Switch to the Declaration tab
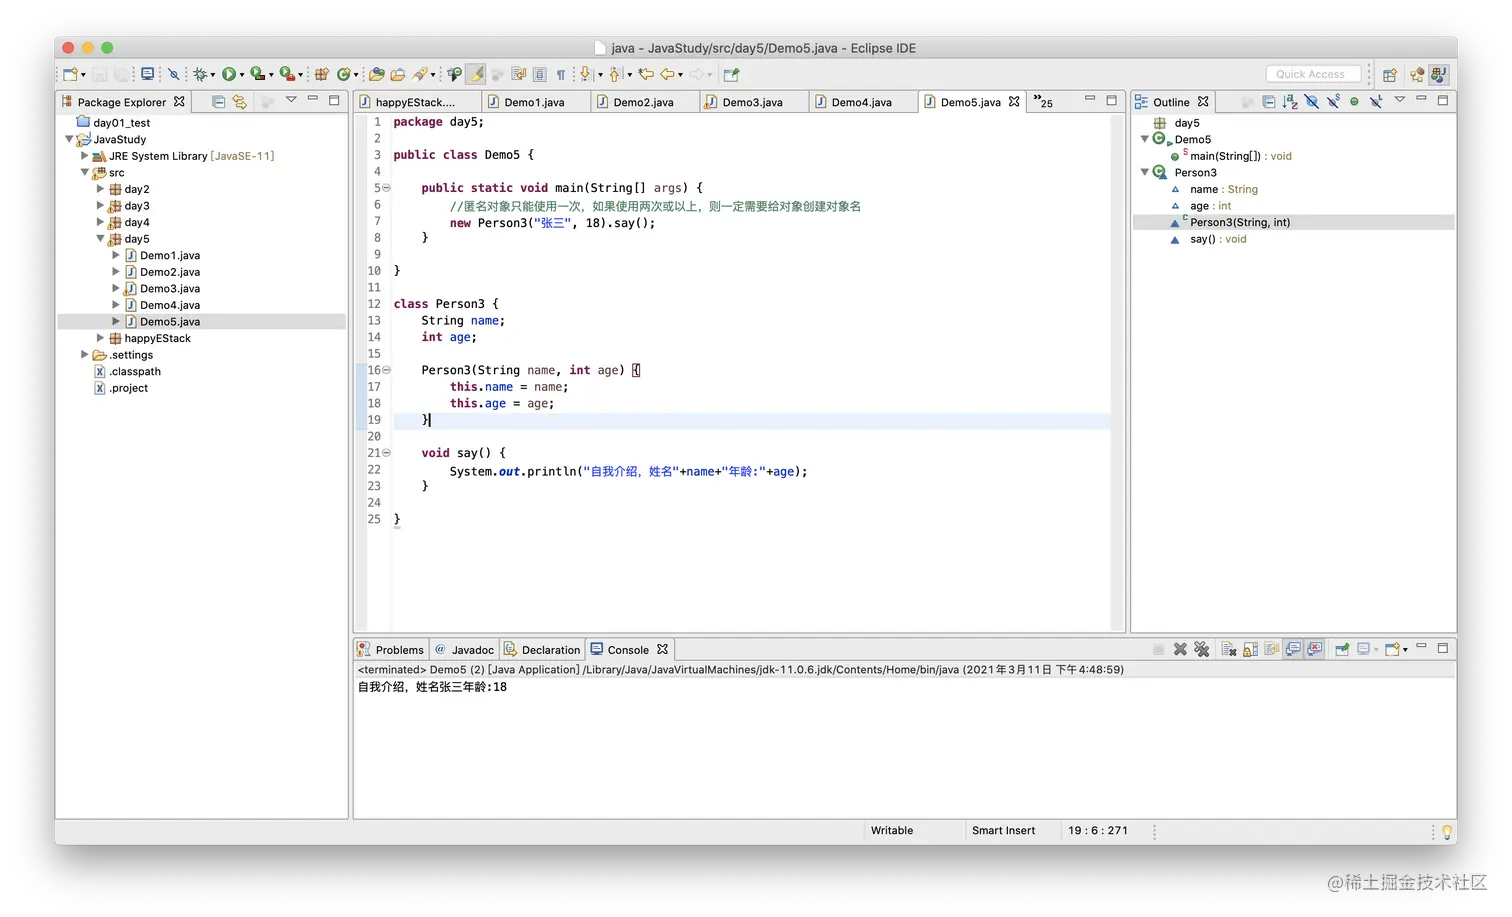The height and width of the screenshot is (917, 1512). [542, 650]
